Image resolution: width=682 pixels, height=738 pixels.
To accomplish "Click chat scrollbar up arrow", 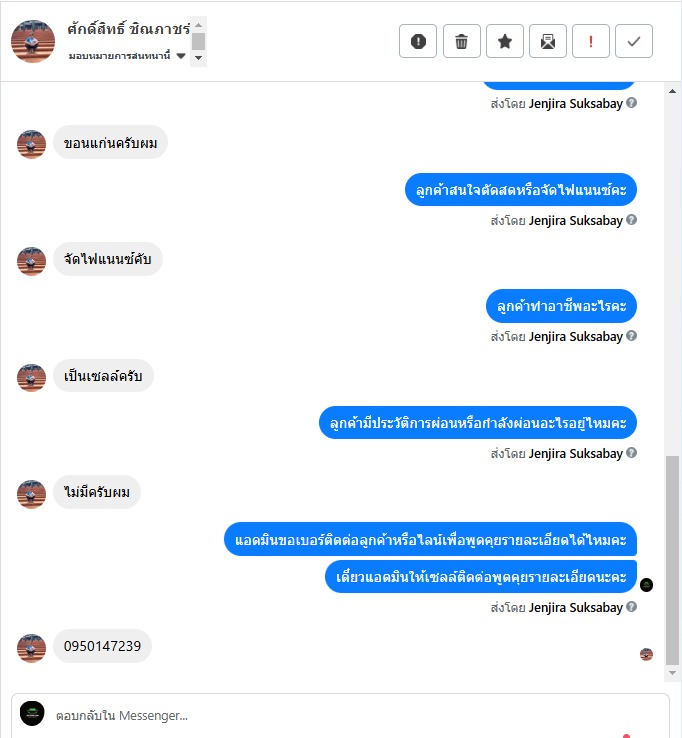I will [x=672, y=91].
